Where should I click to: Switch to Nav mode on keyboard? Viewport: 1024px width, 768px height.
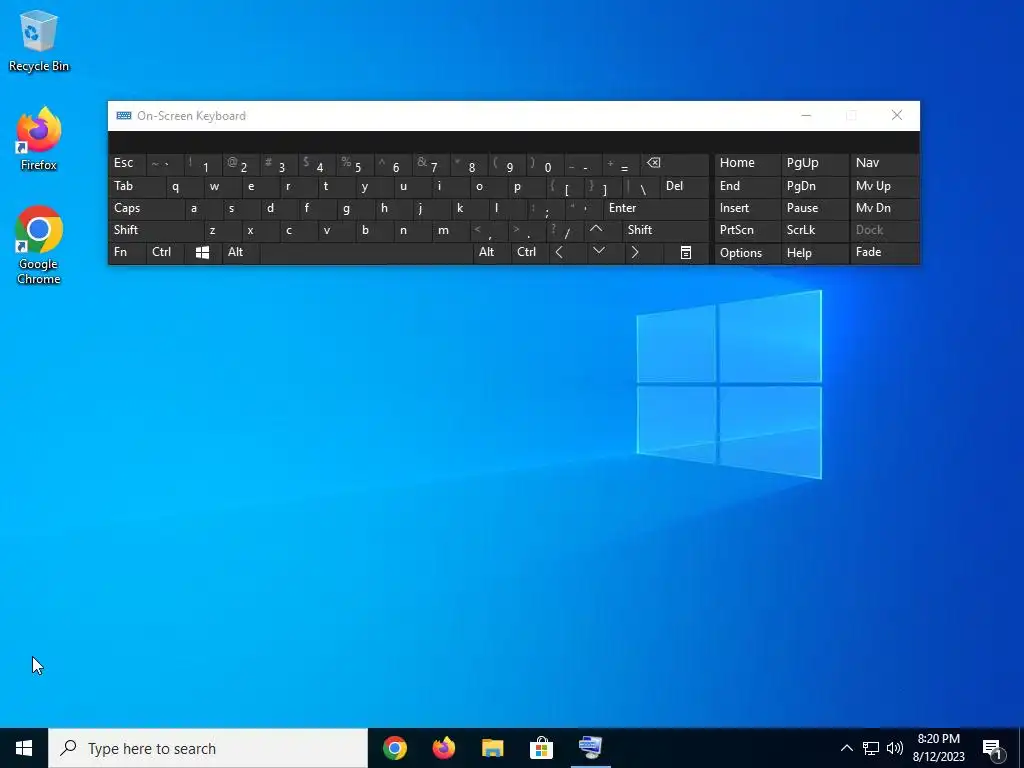coord(885,163)
